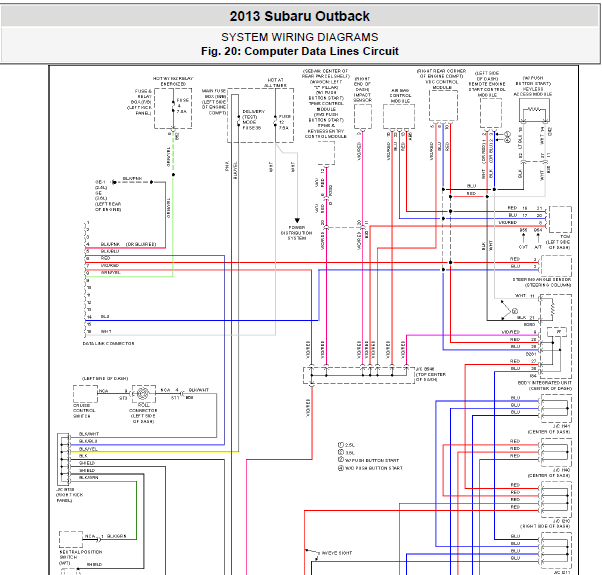Viewport: 602px width, 575px height.
Task: Click the "NEUTRAL POSITION SWITCH" label
Action: pos(81,554)
